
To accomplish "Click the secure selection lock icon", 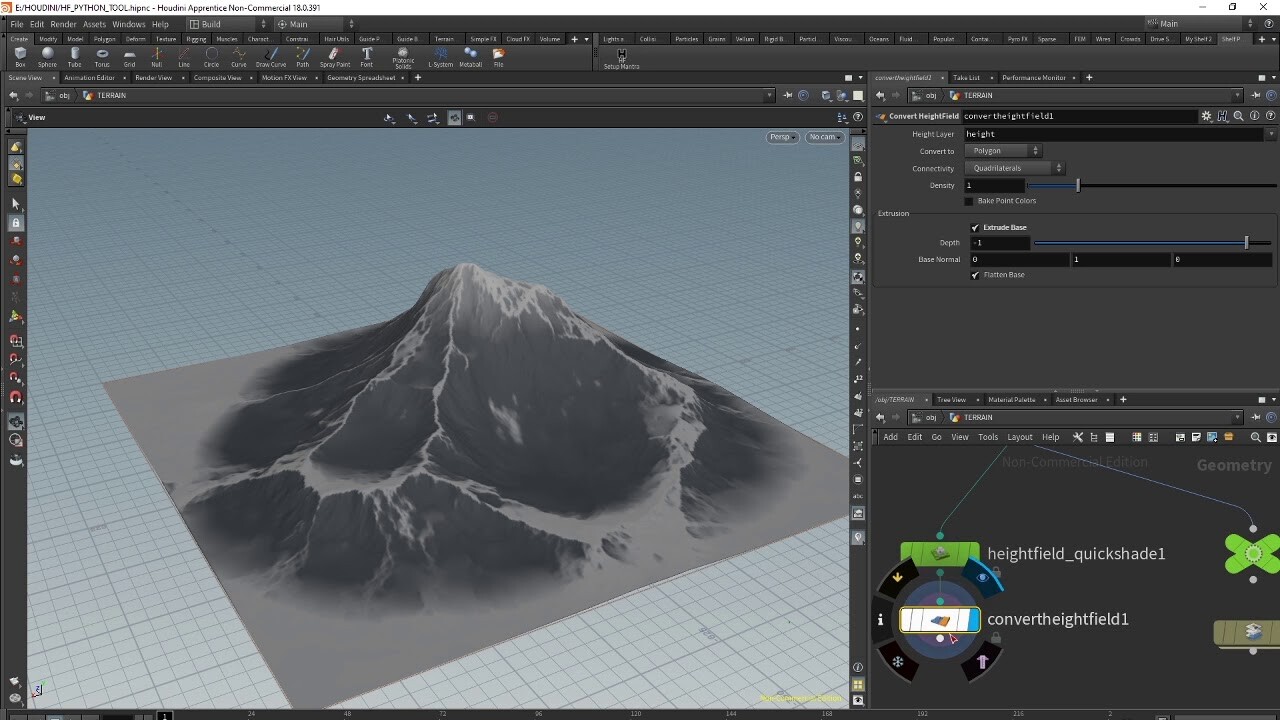I will pyautogui.click(x=857, y=179).
